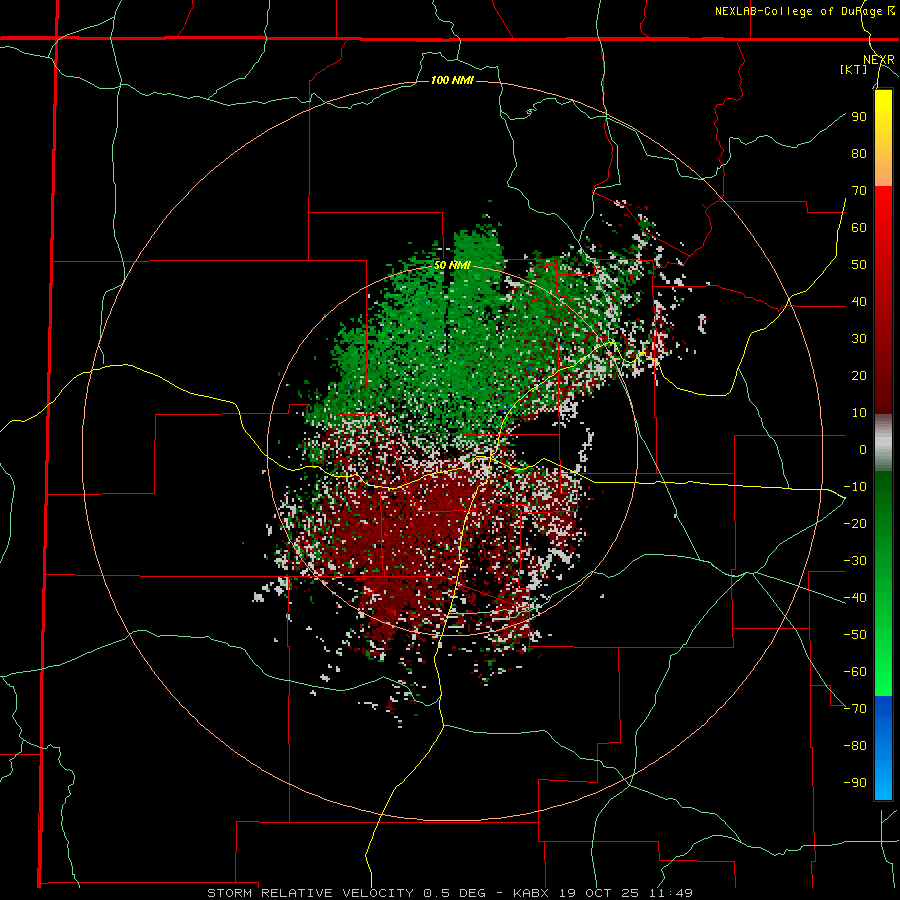Click the '50 NMI' range ring label
This screenshot has height=900, width=900.
tap(452, 265)
